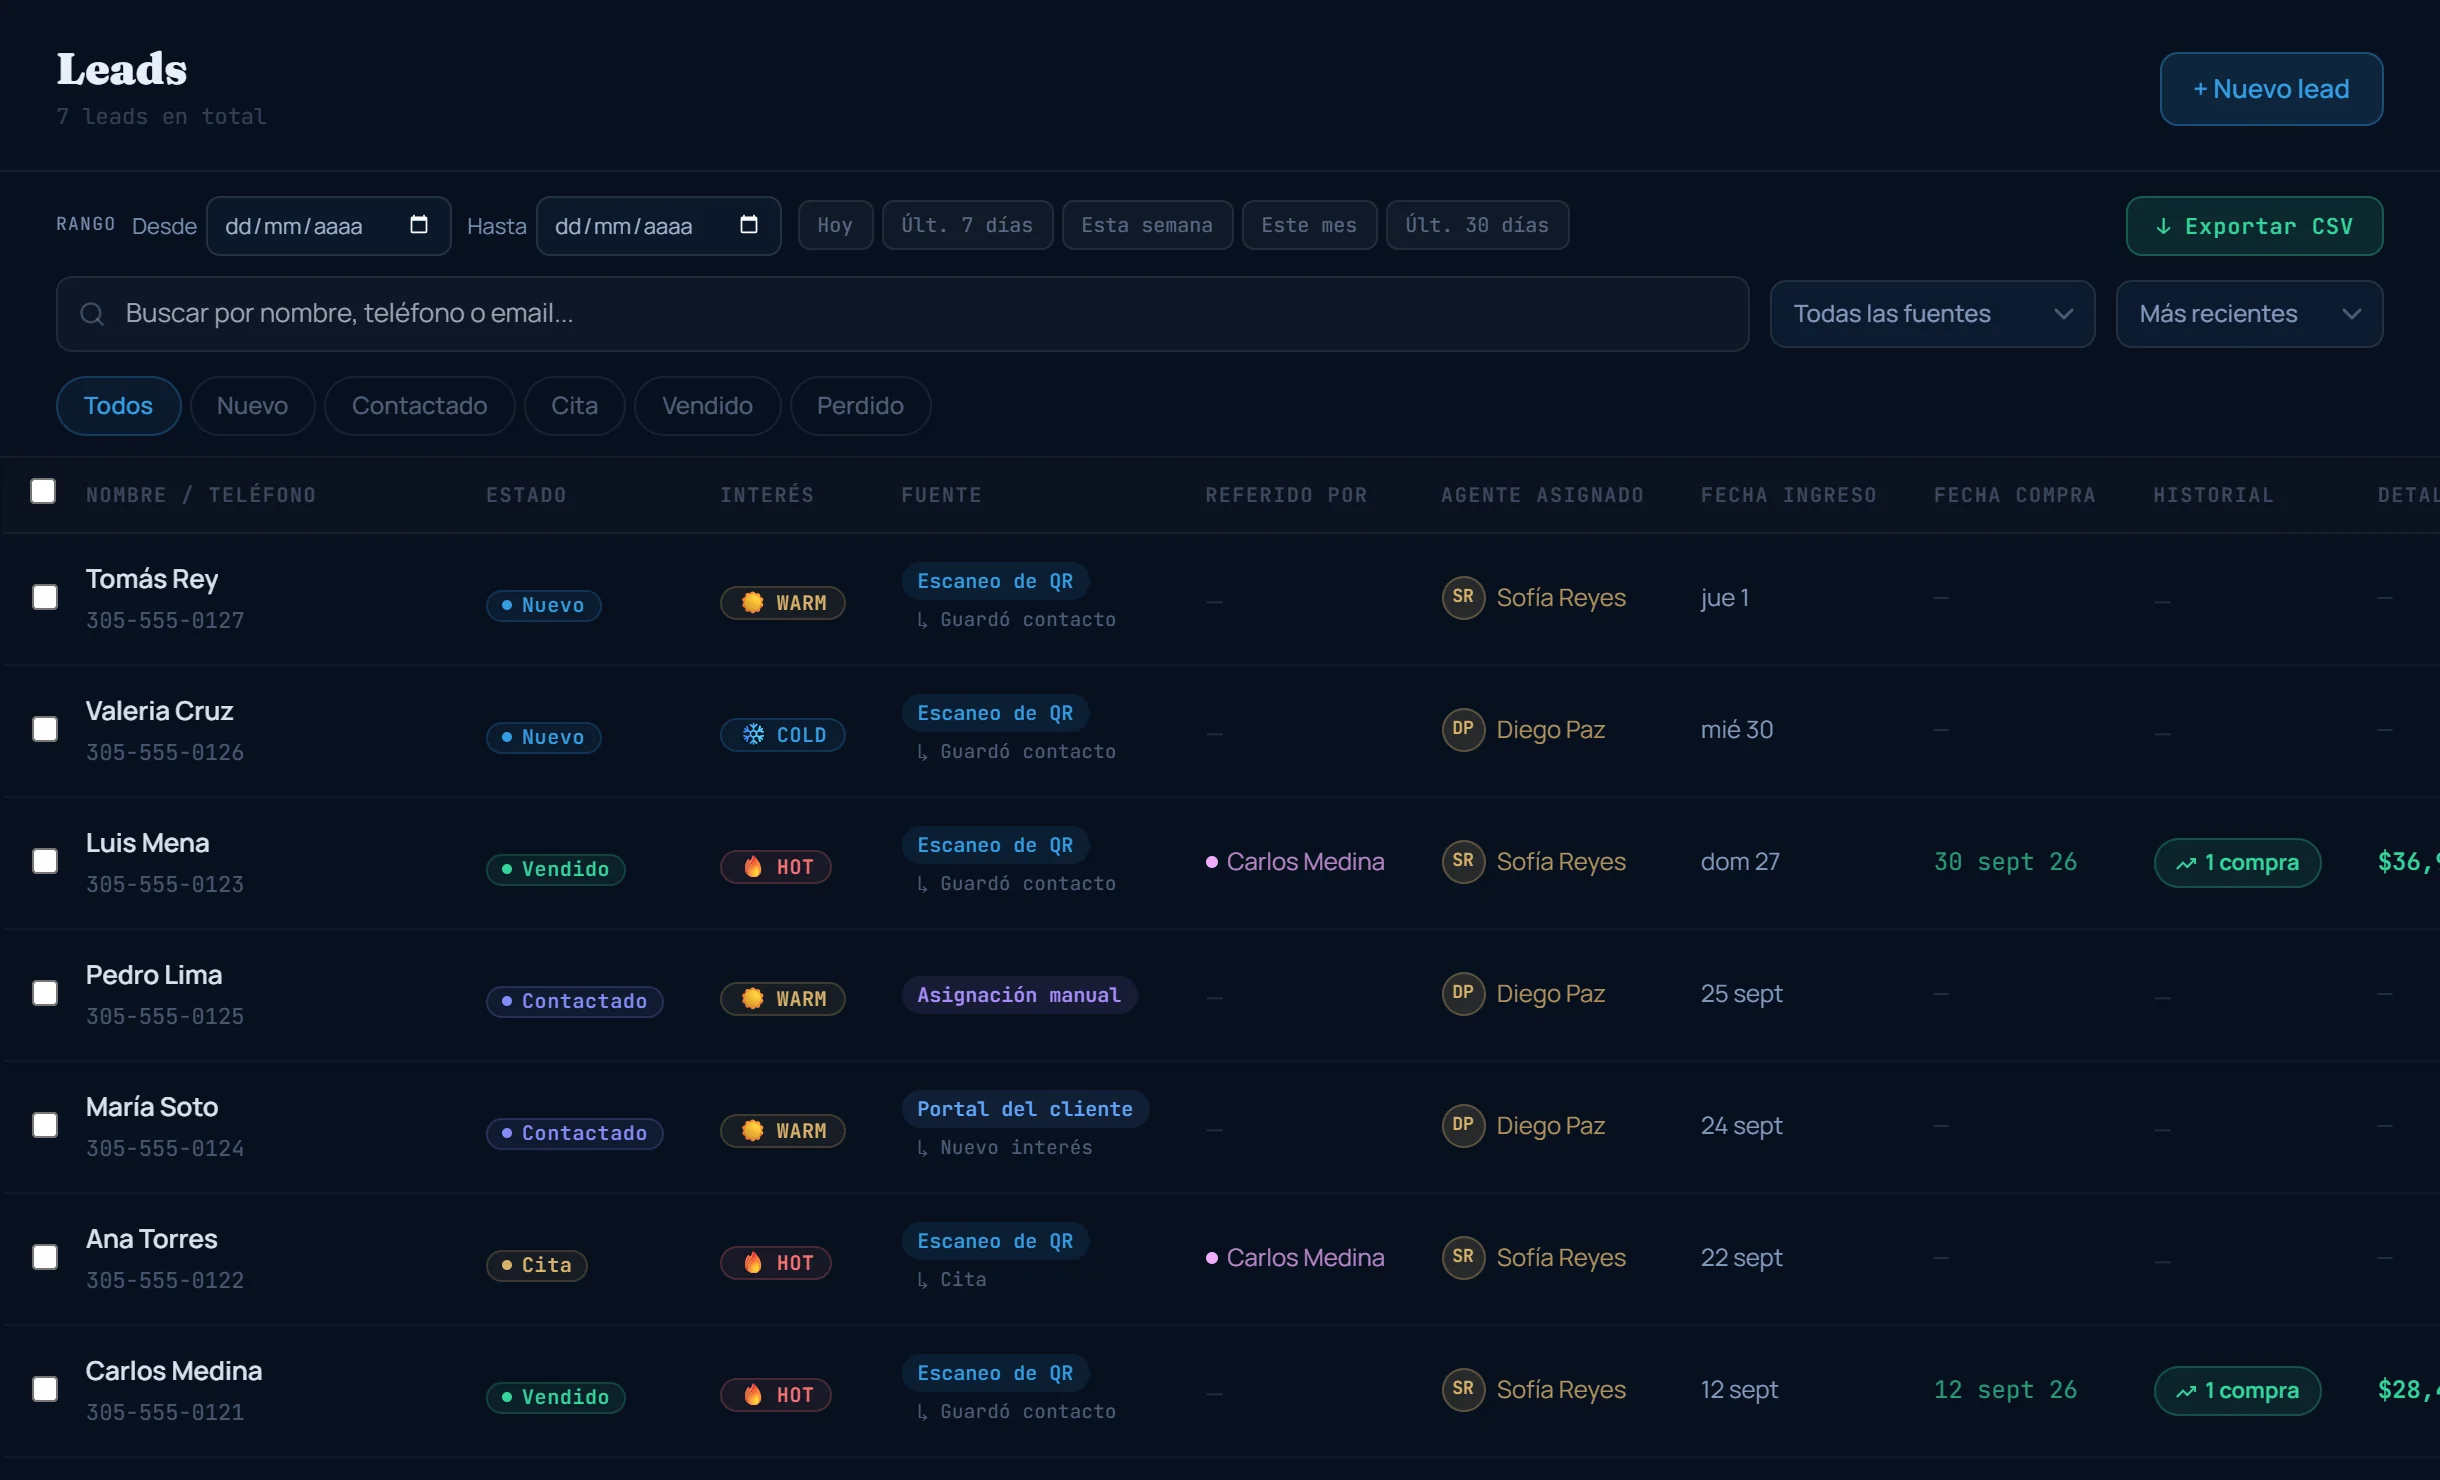Apply the Últ. 7 días range filter
The height and width of the screenshot is (1480, 2440).
pyautogui.click(x=967, y=225)
